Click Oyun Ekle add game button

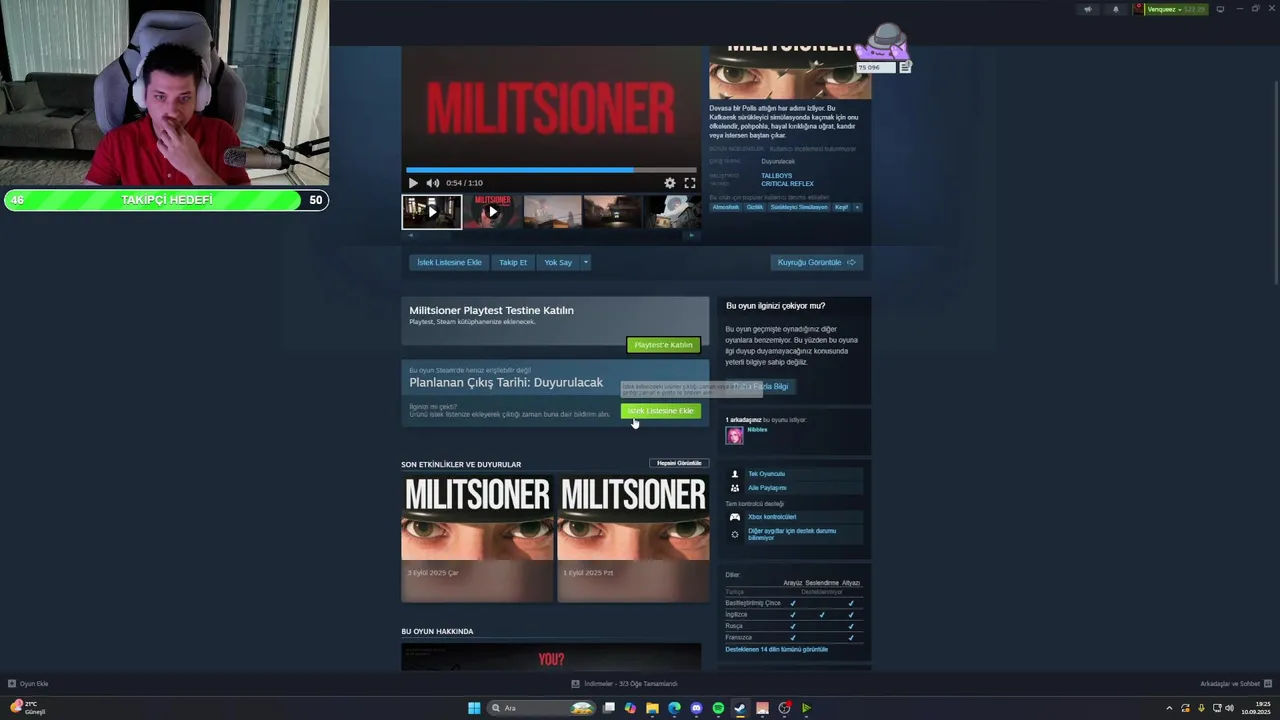click(29, 684)
